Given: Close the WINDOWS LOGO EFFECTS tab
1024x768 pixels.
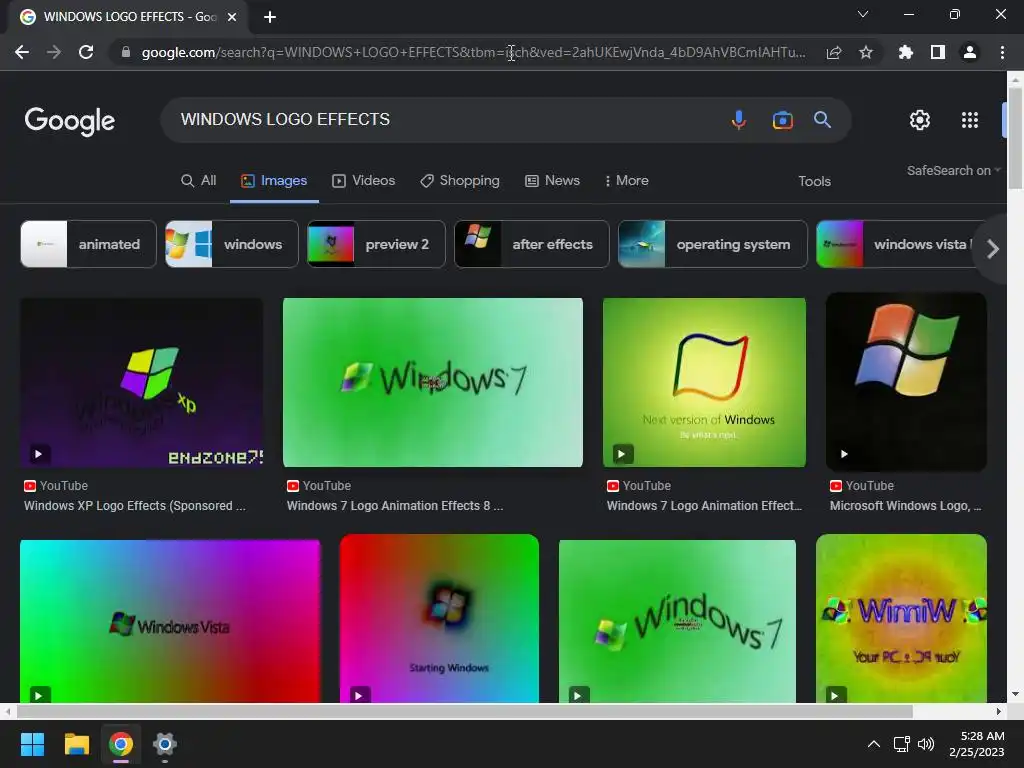Looking at the screenshot, I should click(232, 17).
